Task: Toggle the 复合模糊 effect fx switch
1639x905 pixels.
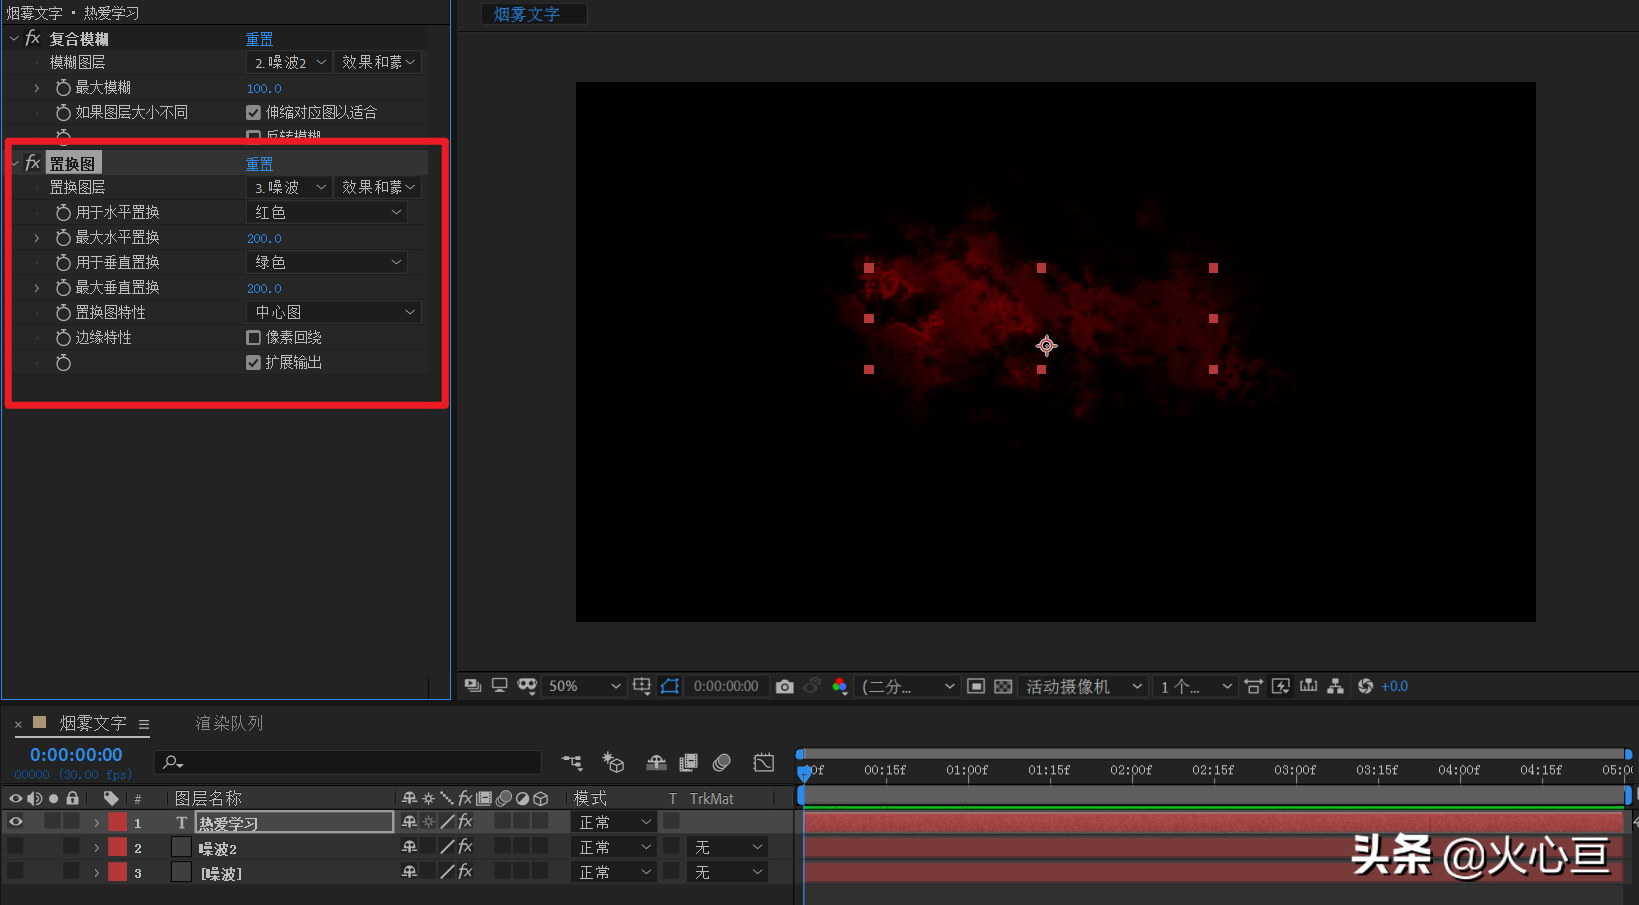Action: tap(33, 38)
